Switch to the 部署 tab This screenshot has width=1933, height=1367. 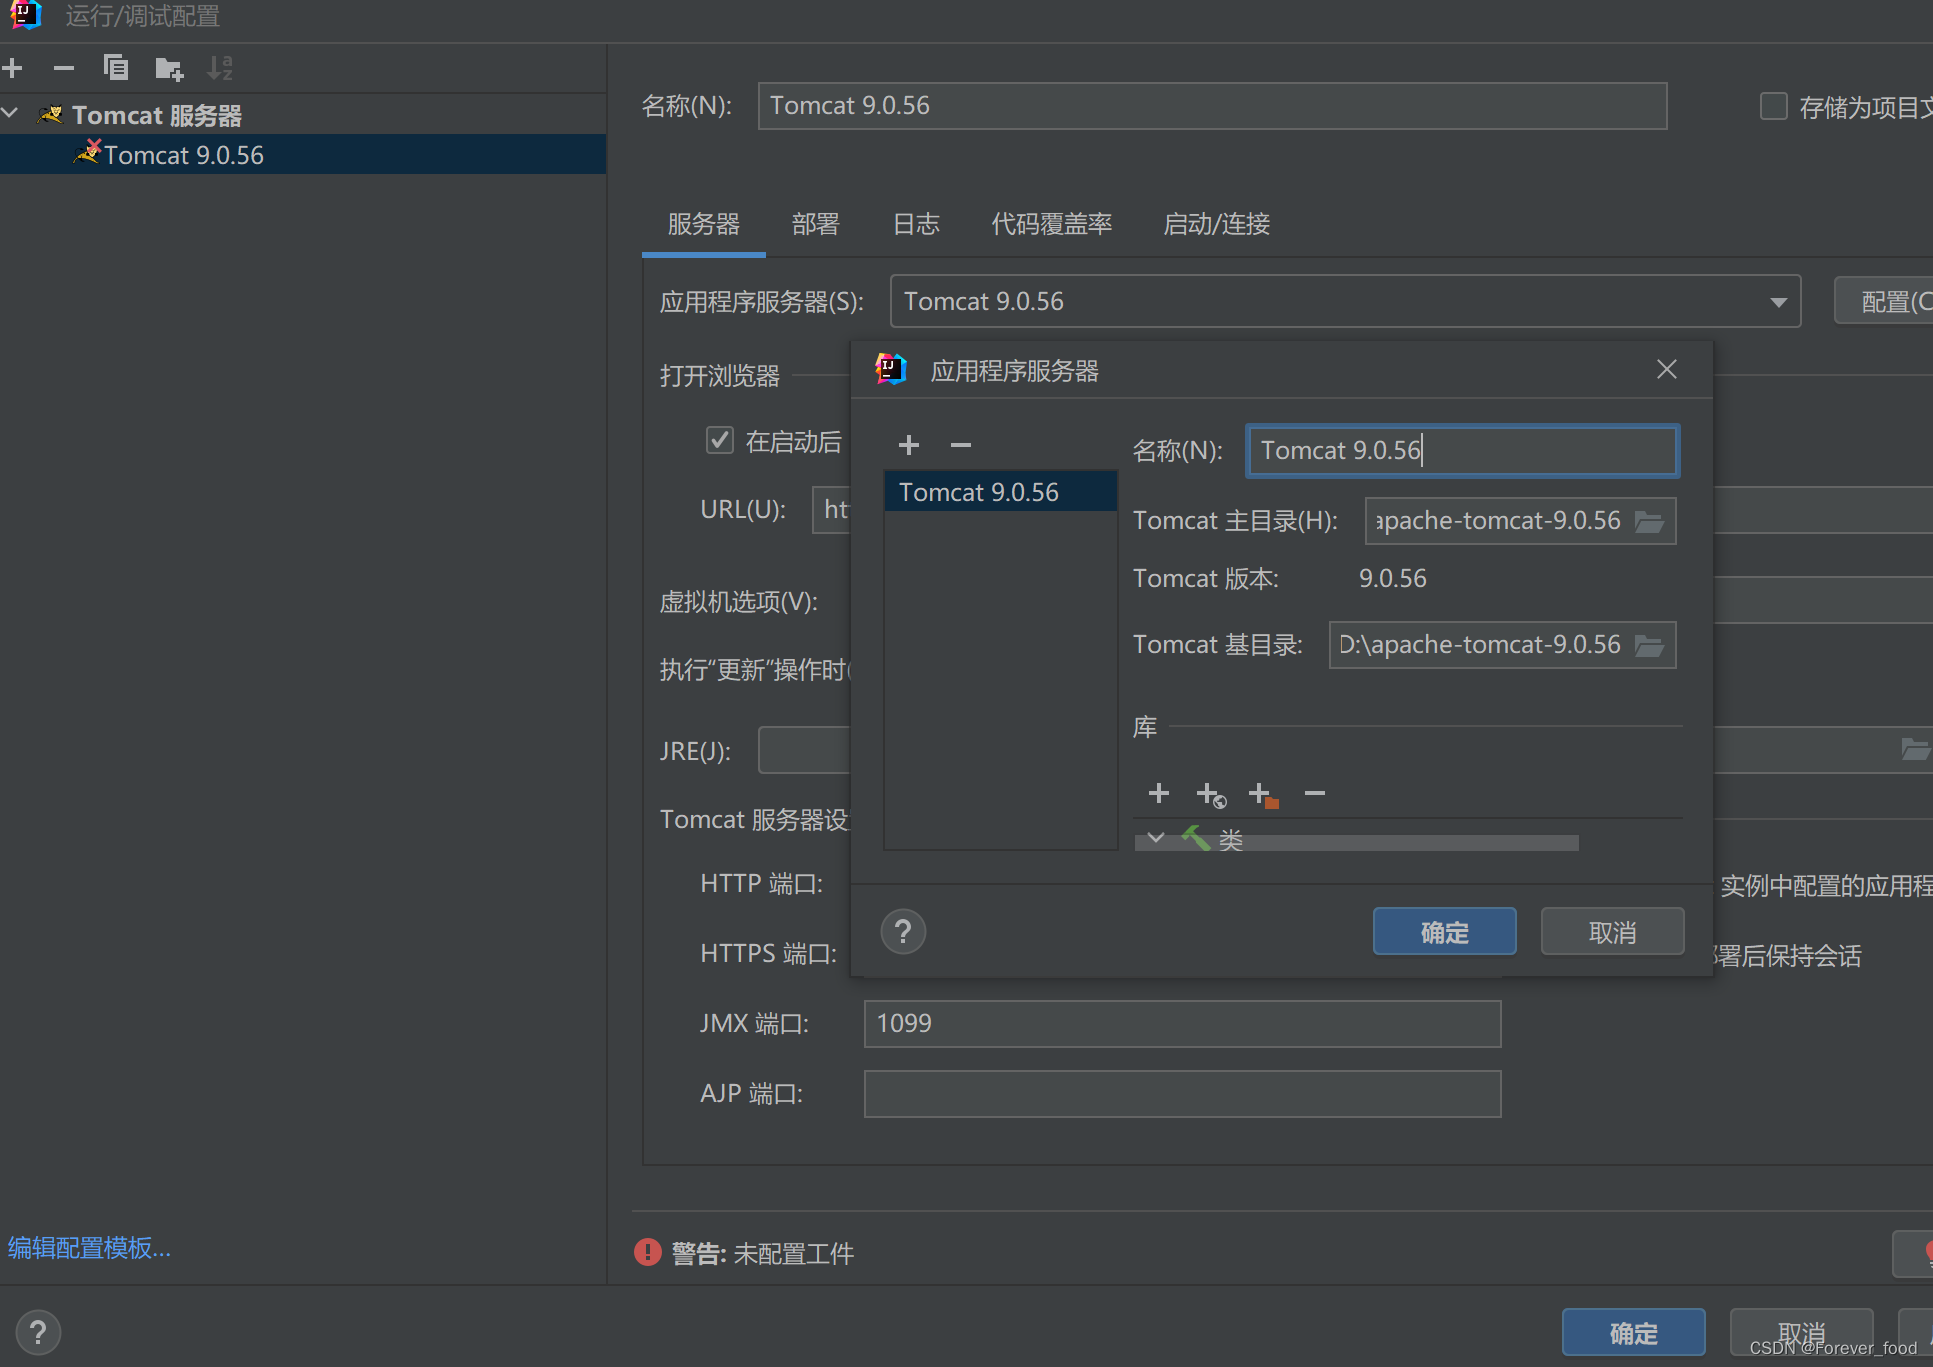tap(815, 224)
